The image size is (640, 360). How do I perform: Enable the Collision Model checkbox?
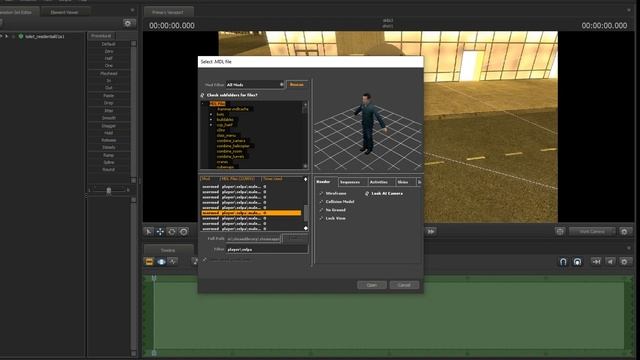(x=321, y=202)
